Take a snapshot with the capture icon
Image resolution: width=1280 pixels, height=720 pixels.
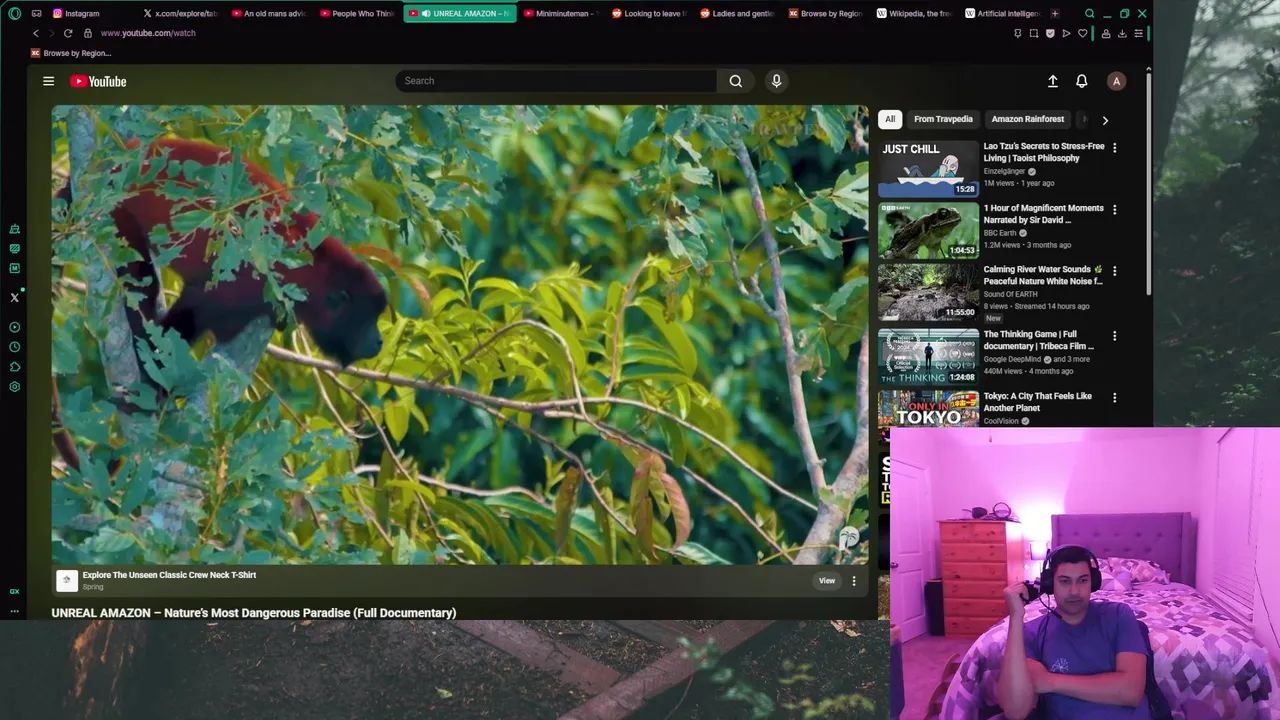(1034, 33)
